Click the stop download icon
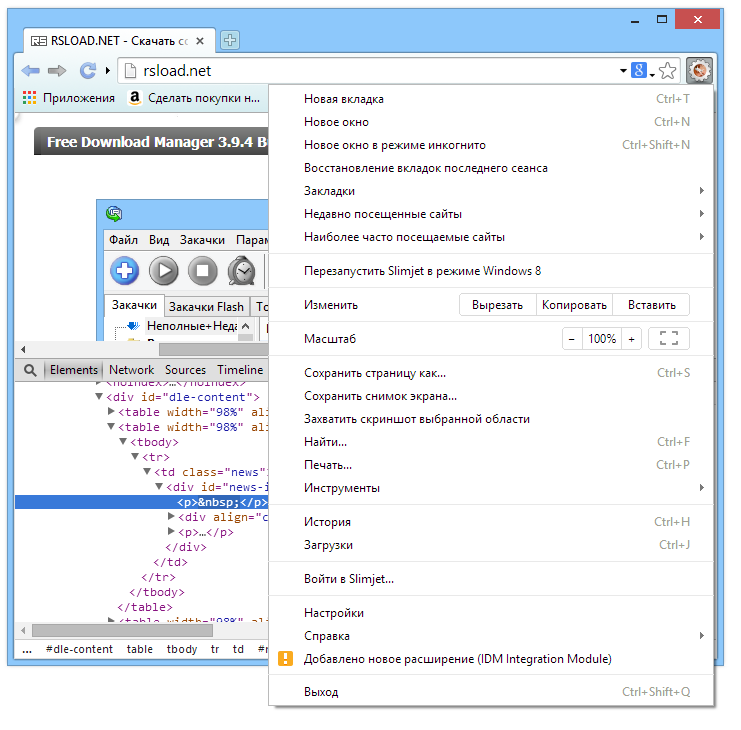 [203, 271]
